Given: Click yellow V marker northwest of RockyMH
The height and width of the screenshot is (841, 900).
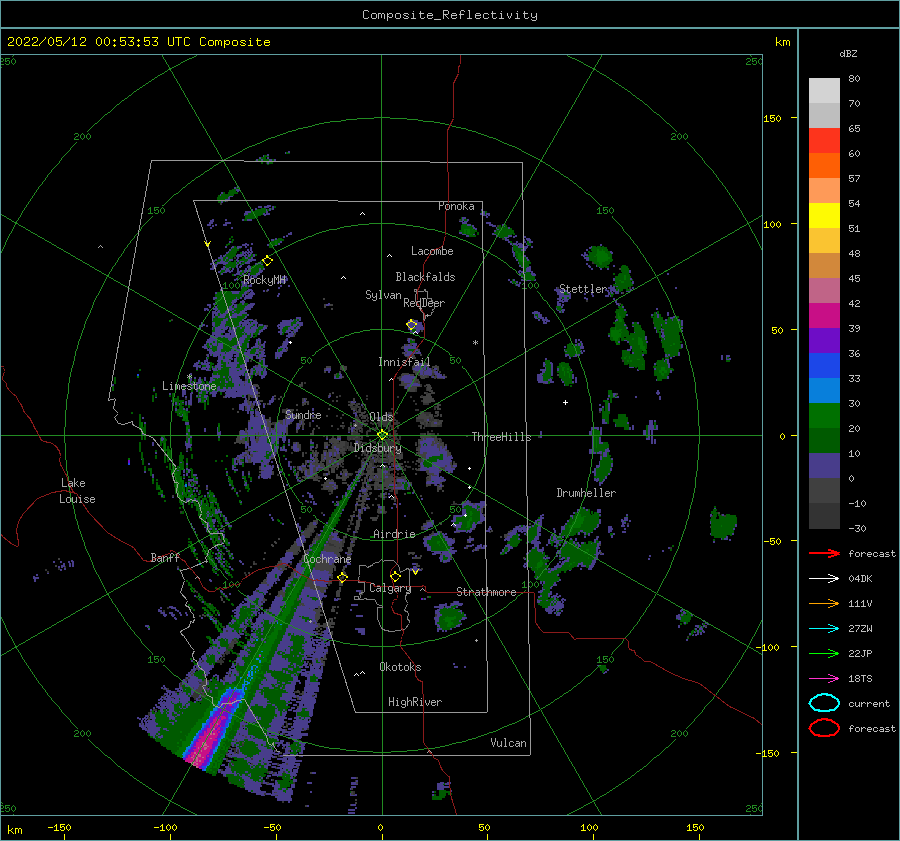Looking at the screenshot, I should pyautogui.click(x=208, y=245).
